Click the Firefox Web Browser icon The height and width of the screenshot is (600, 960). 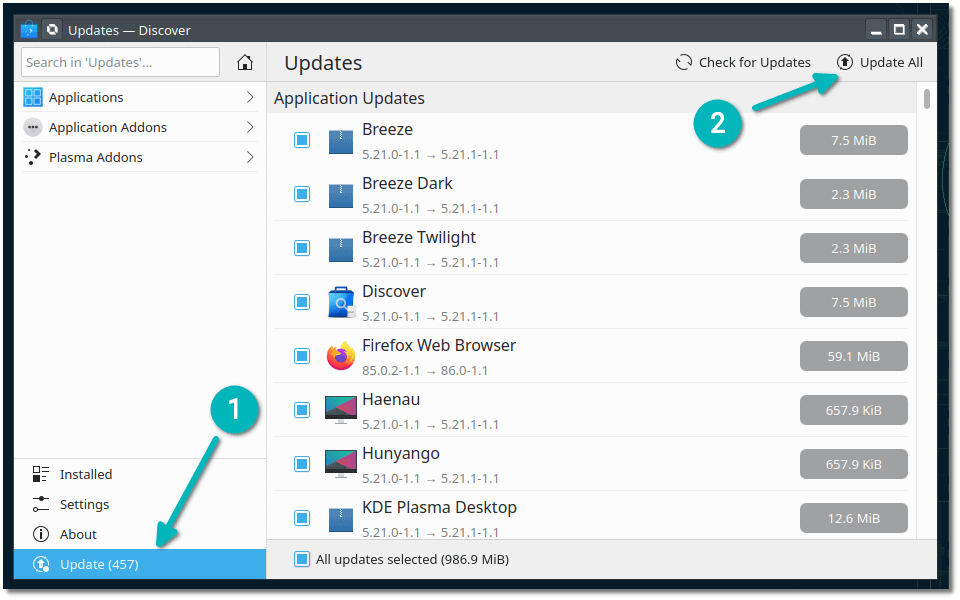[x=341, y=355]
